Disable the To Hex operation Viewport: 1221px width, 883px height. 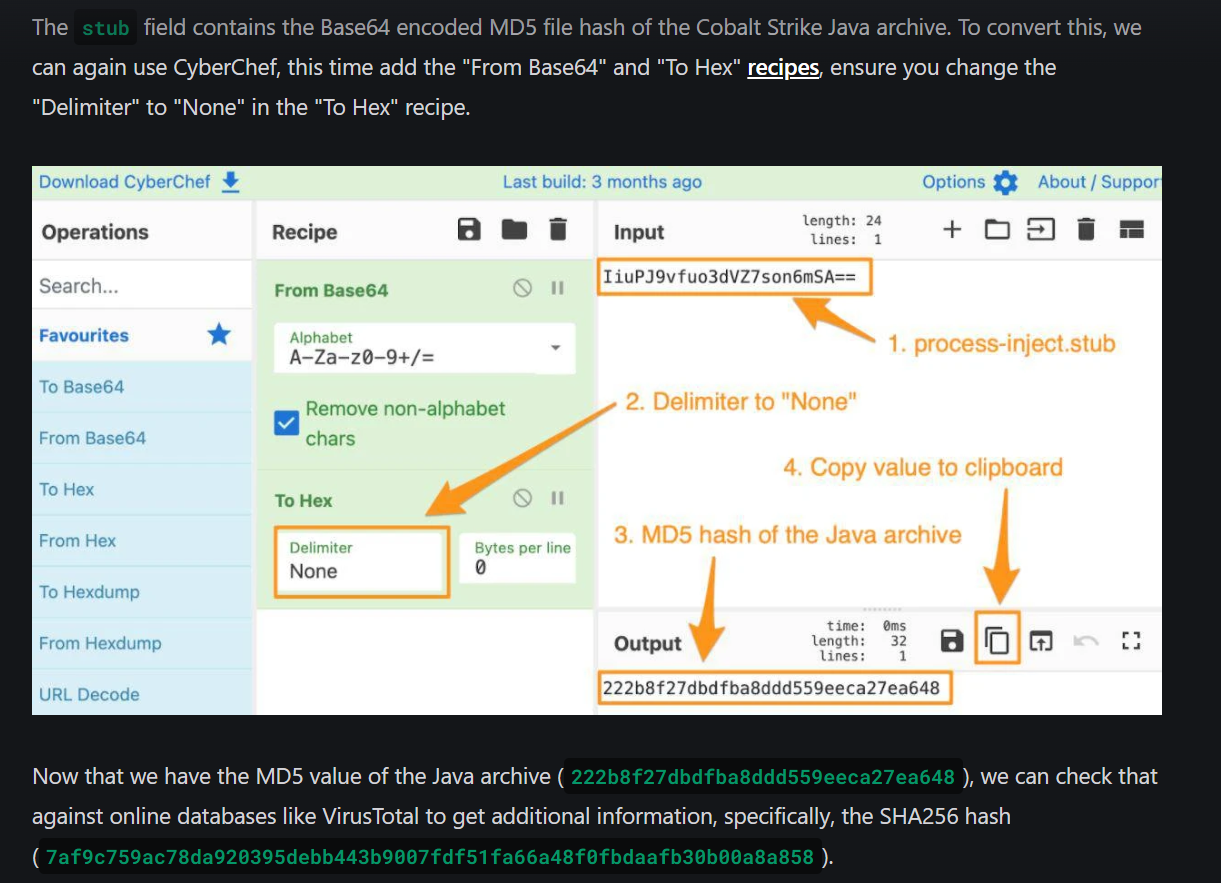(522, 498)
